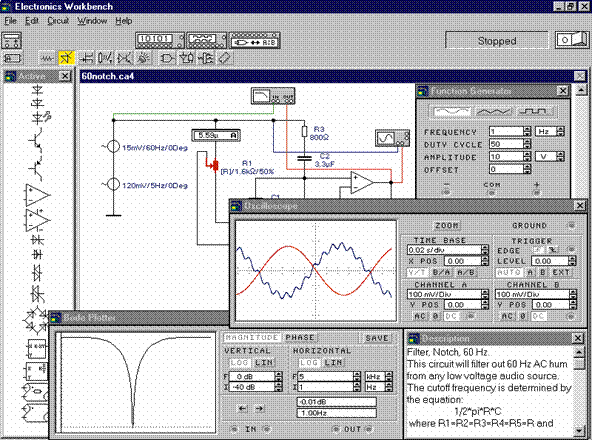The image size is (592, 440).
Task: Click the oscilloscope instrument on circuit
Action: (393, 138)
